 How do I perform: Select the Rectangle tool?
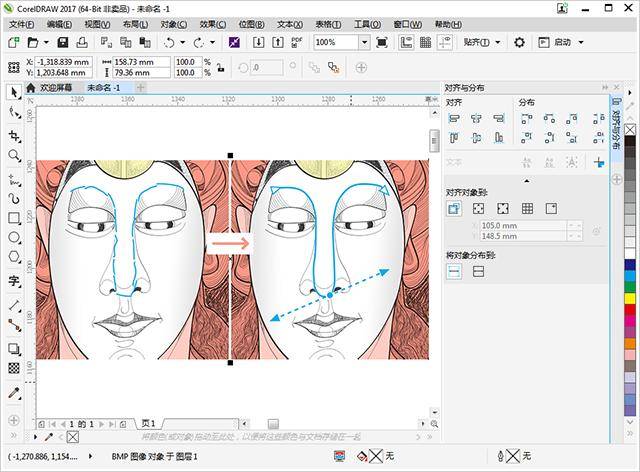click(x=14, y=218)
